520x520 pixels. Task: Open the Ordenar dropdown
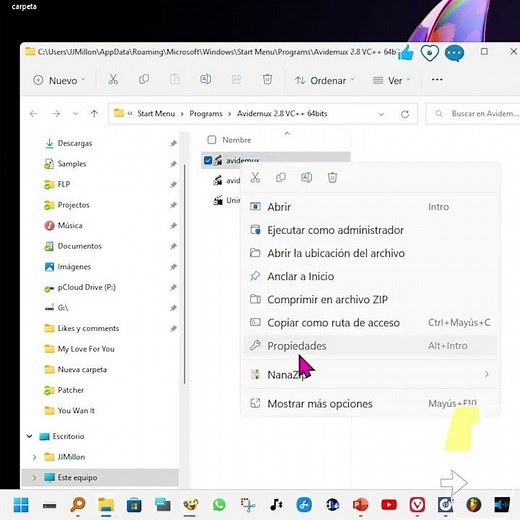coord(324,80)
